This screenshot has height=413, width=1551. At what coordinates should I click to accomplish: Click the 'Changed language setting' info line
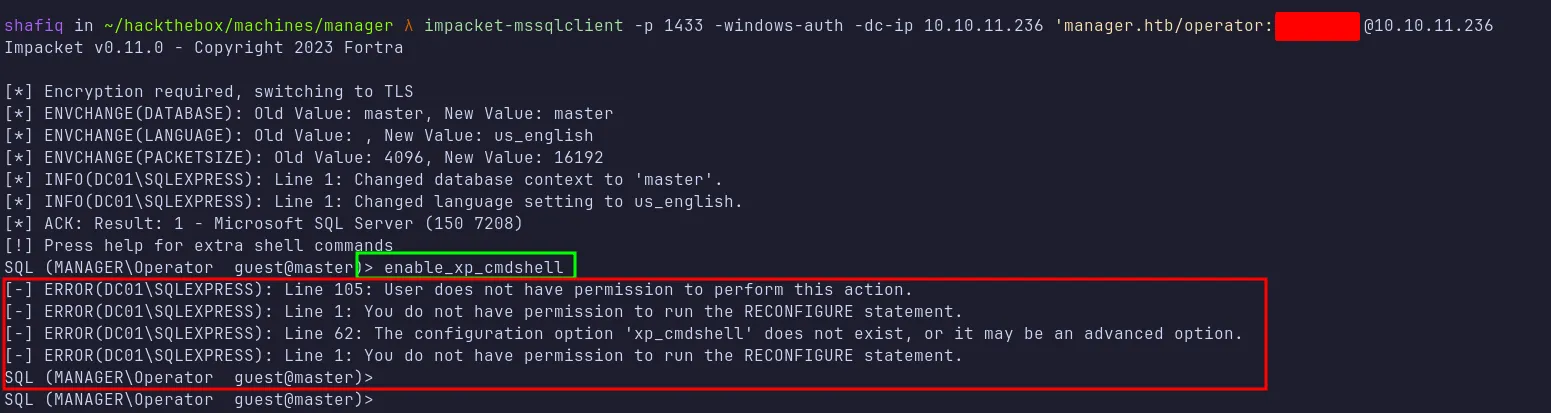tap(374, 201)
